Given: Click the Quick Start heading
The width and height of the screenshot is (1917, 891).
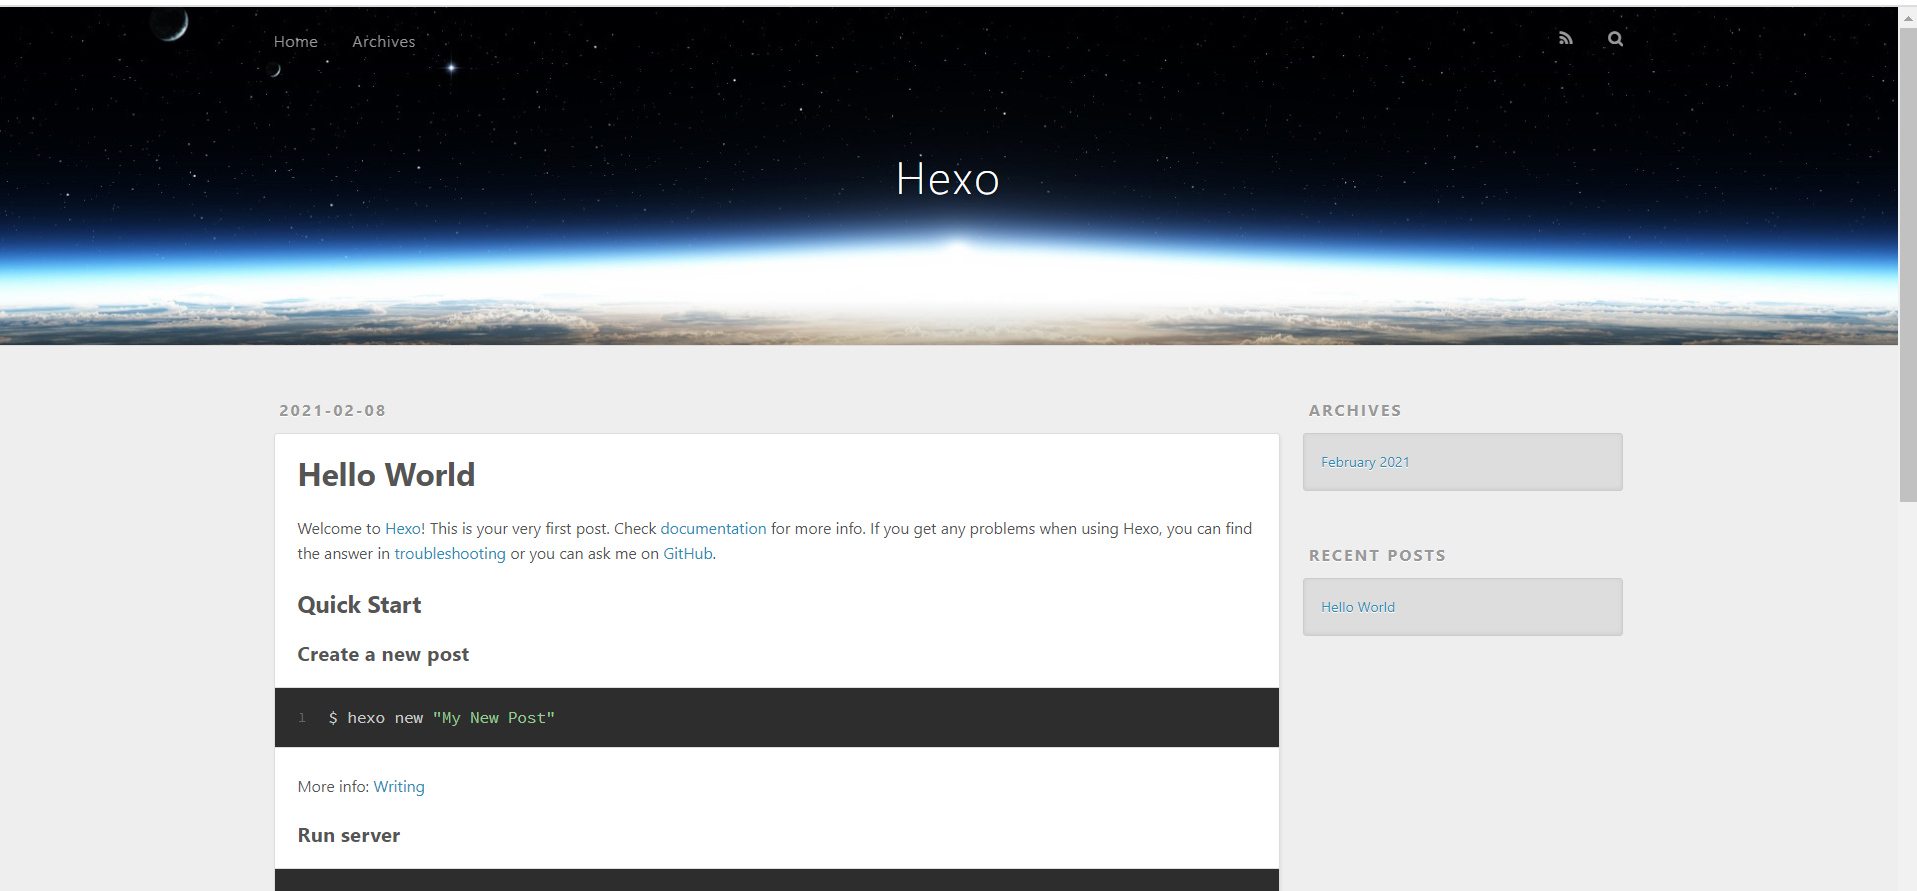Looking at the screenshot, I should [x=359, y=605].
